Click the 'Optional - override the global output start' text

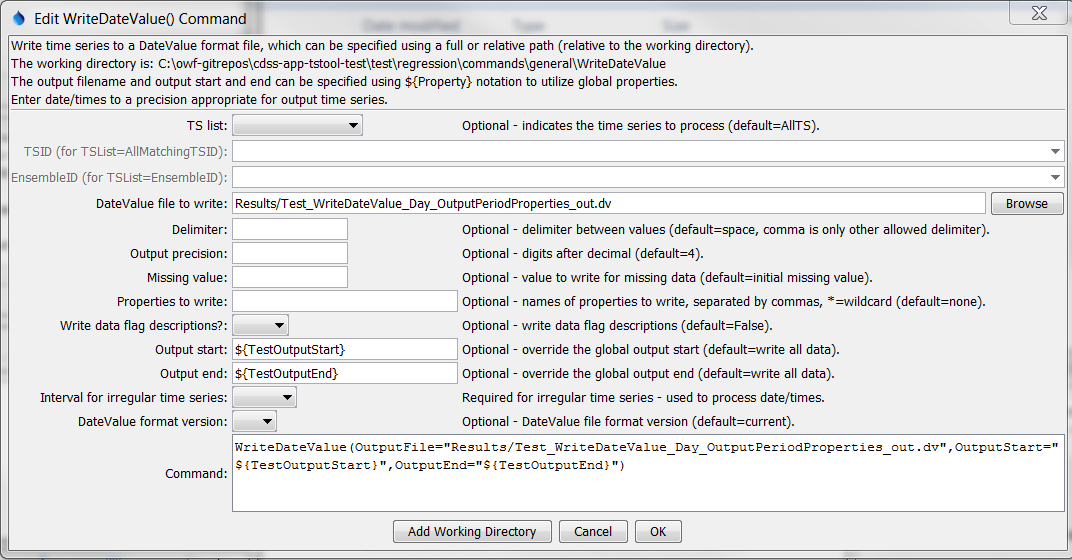650,349
